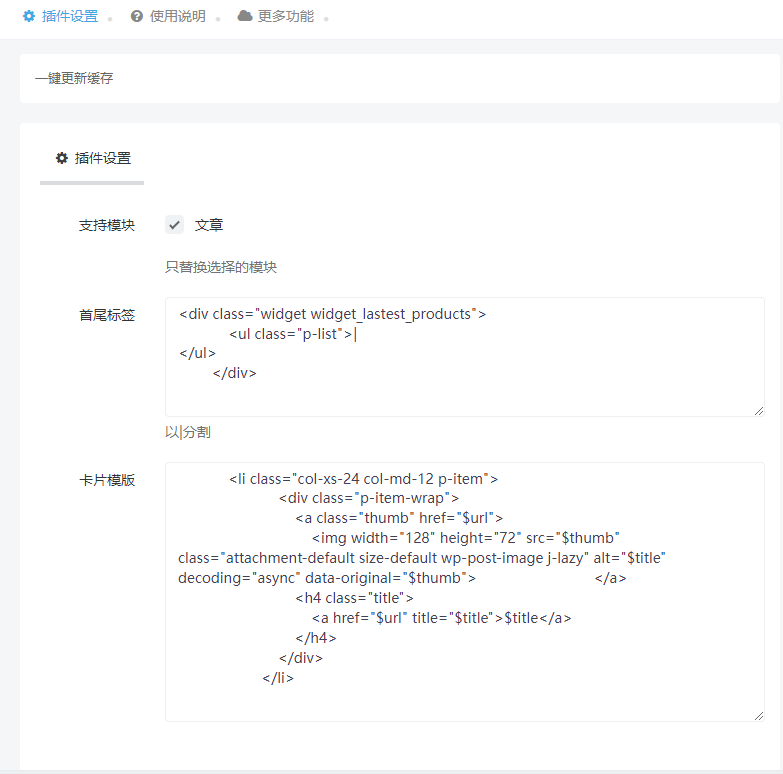Open the 使用说明 navigation item

coord(177,16)
